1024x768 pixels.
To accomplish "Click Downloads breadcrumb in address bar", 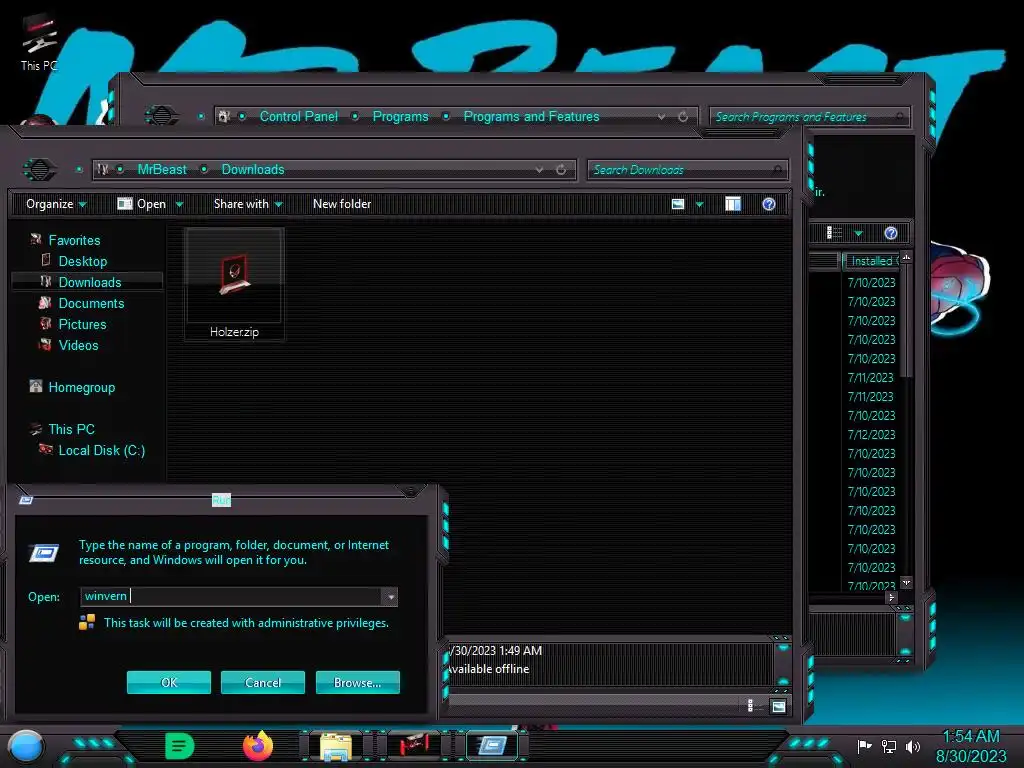I will 253,169.
